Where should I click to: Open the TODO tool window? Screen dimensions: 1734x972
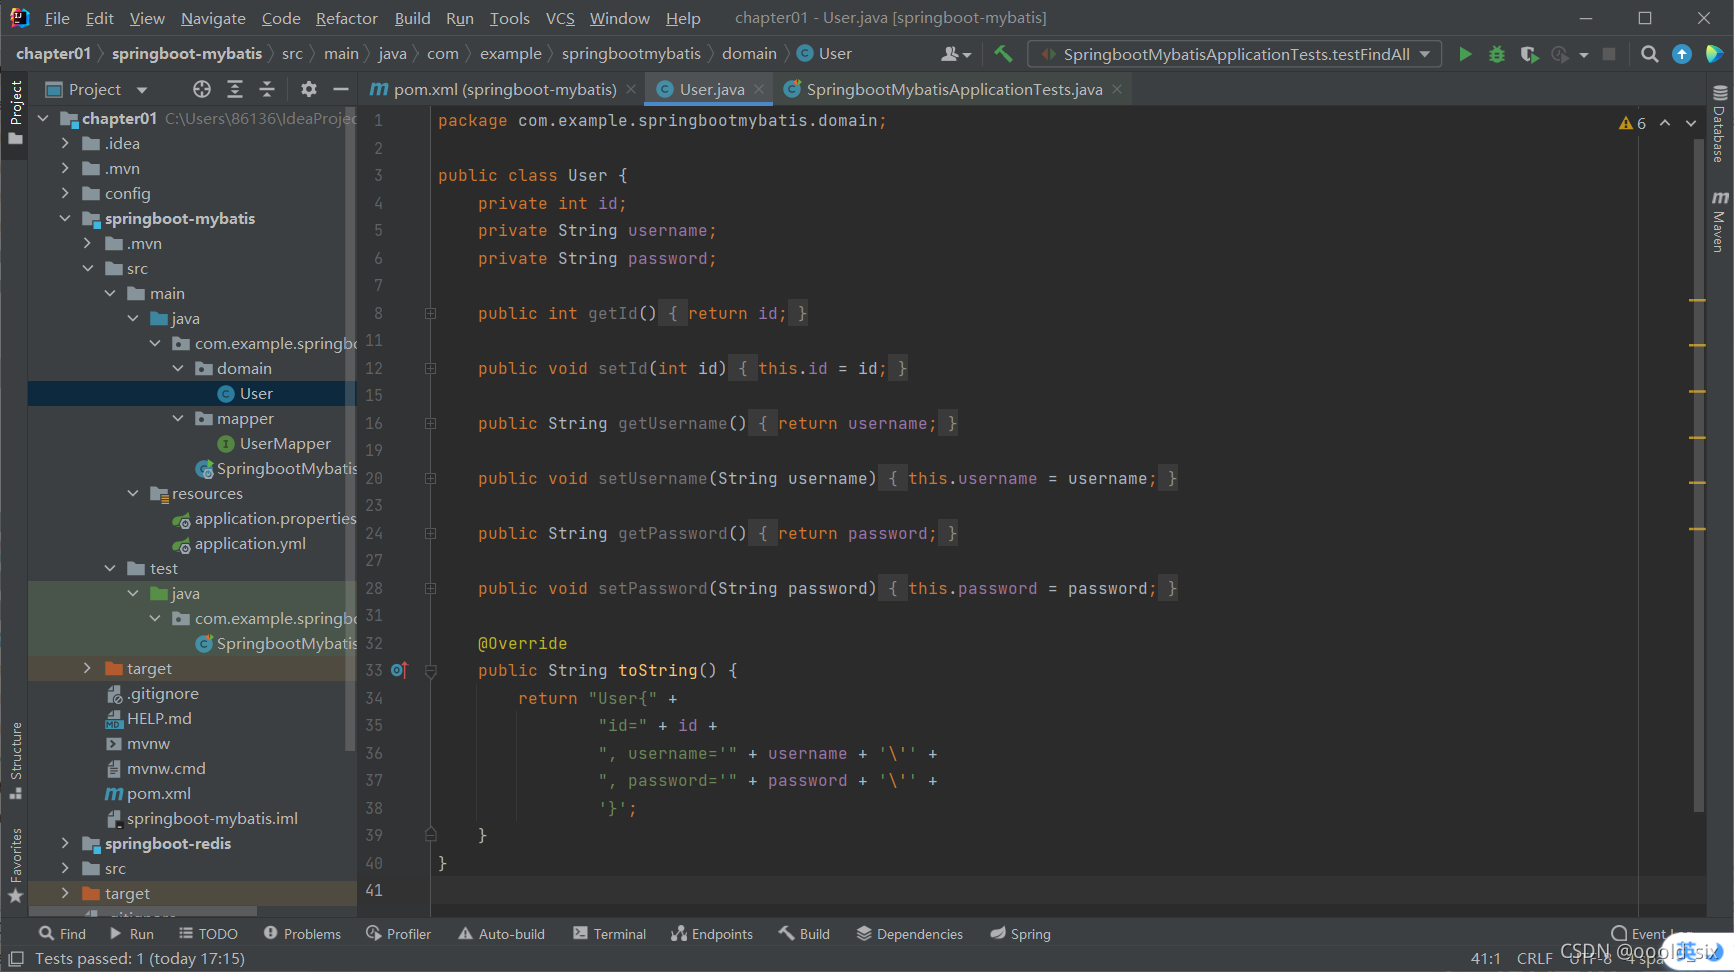tap(209, 934)
